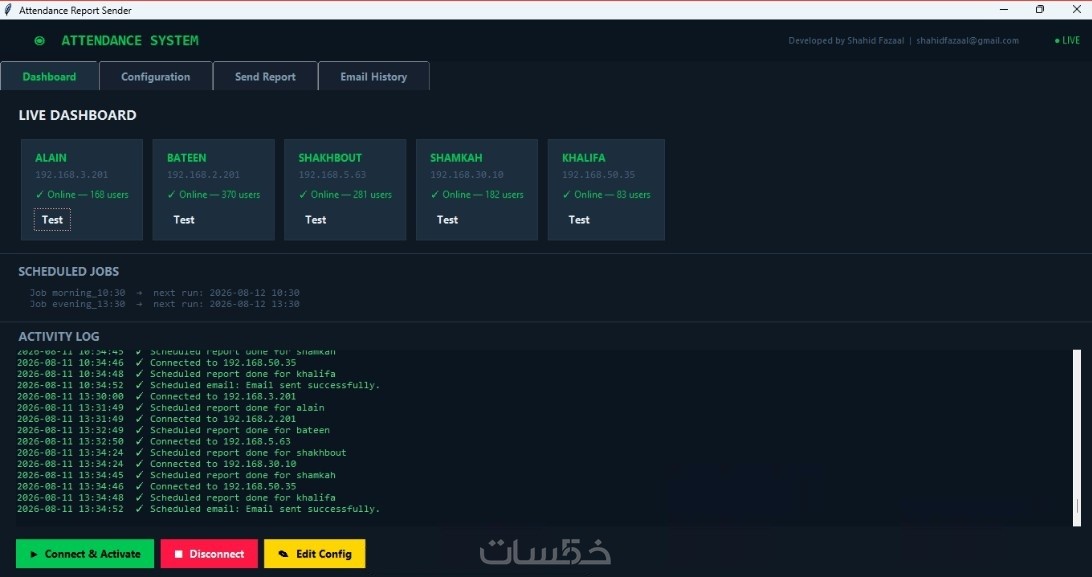The width and height of the screenshot is (1092, 577).
Task: Select KHALIFA IP address 192.168.50.35
Action: coord(598,175)
